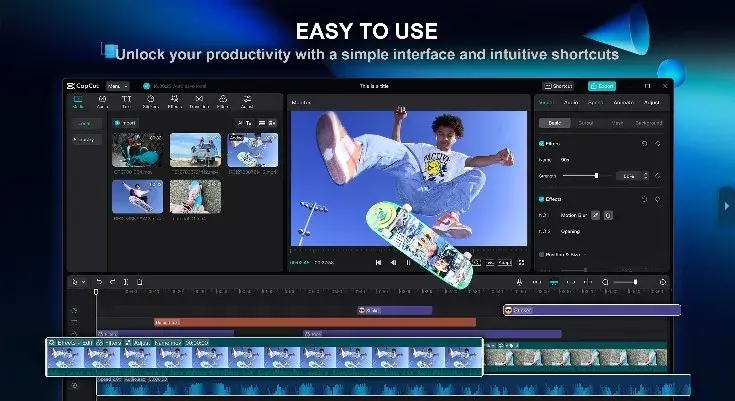This screenshot has height=401, width=735.
Task: Open the Filters panel icon in top toolbar
Action: [x=223, y=101]
